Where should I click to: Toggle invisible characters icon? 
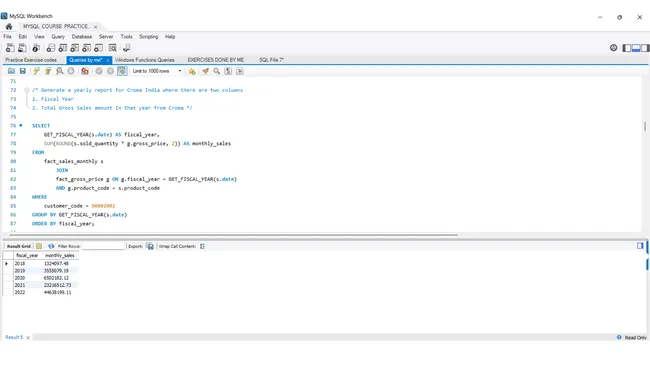pyautogui.click(x=228, y=71)
